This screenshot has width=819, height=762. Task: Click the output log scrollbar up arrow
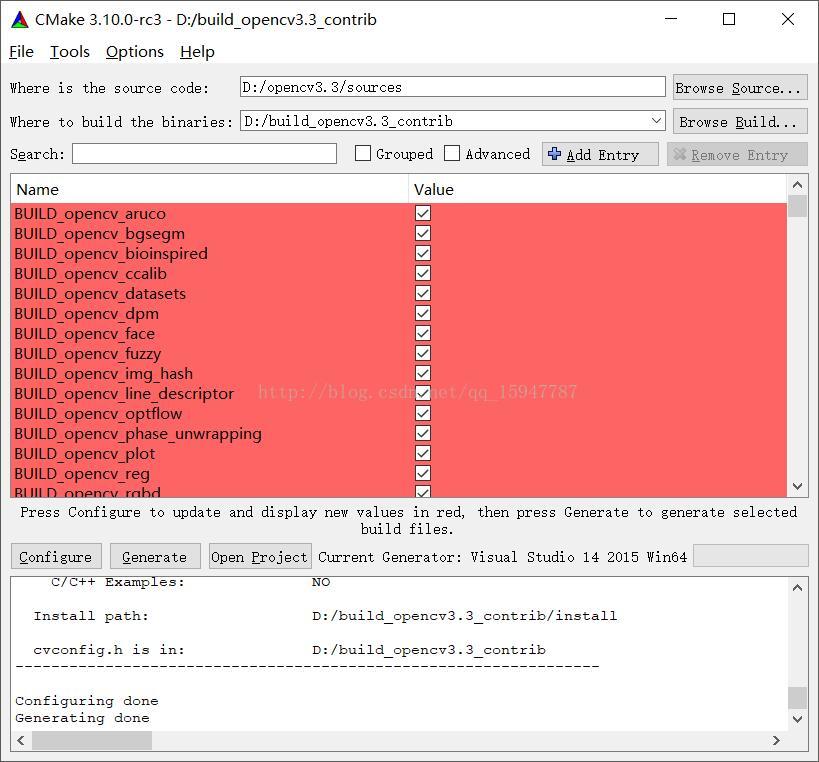click(x=797, y=588)
